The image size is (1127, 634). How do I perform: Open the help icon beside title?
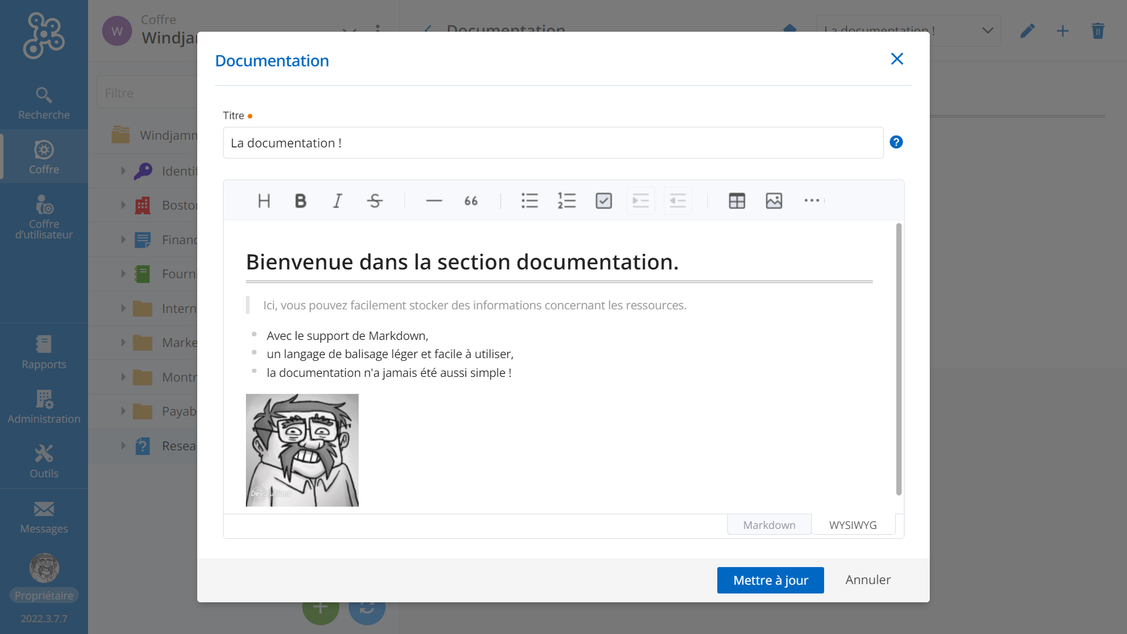pos(896,142)
